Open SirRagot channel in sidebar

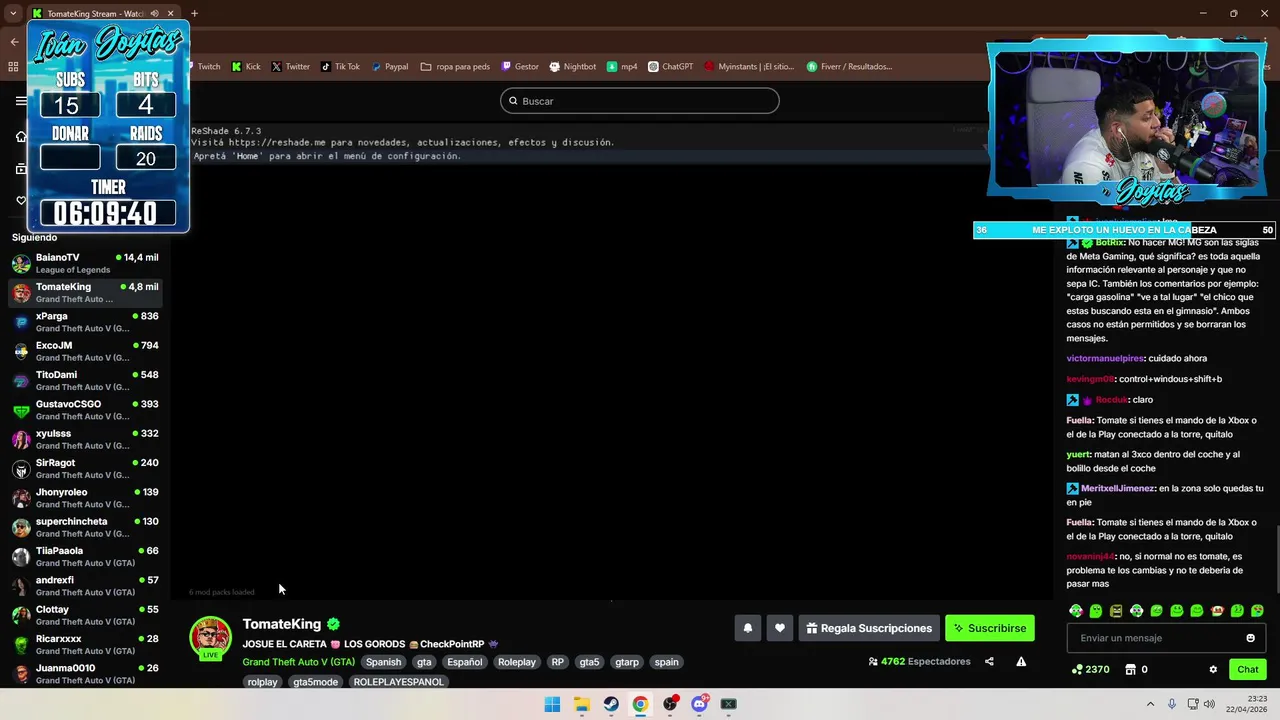click(x=85, y=468)
